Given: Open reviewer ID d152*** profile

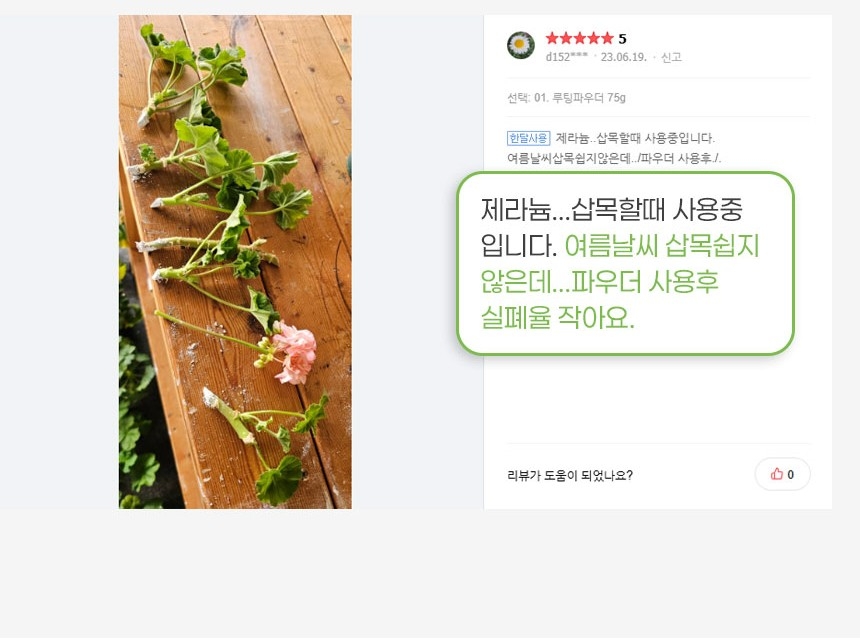Looking at the screenshot, I should [x=567, y=57].
